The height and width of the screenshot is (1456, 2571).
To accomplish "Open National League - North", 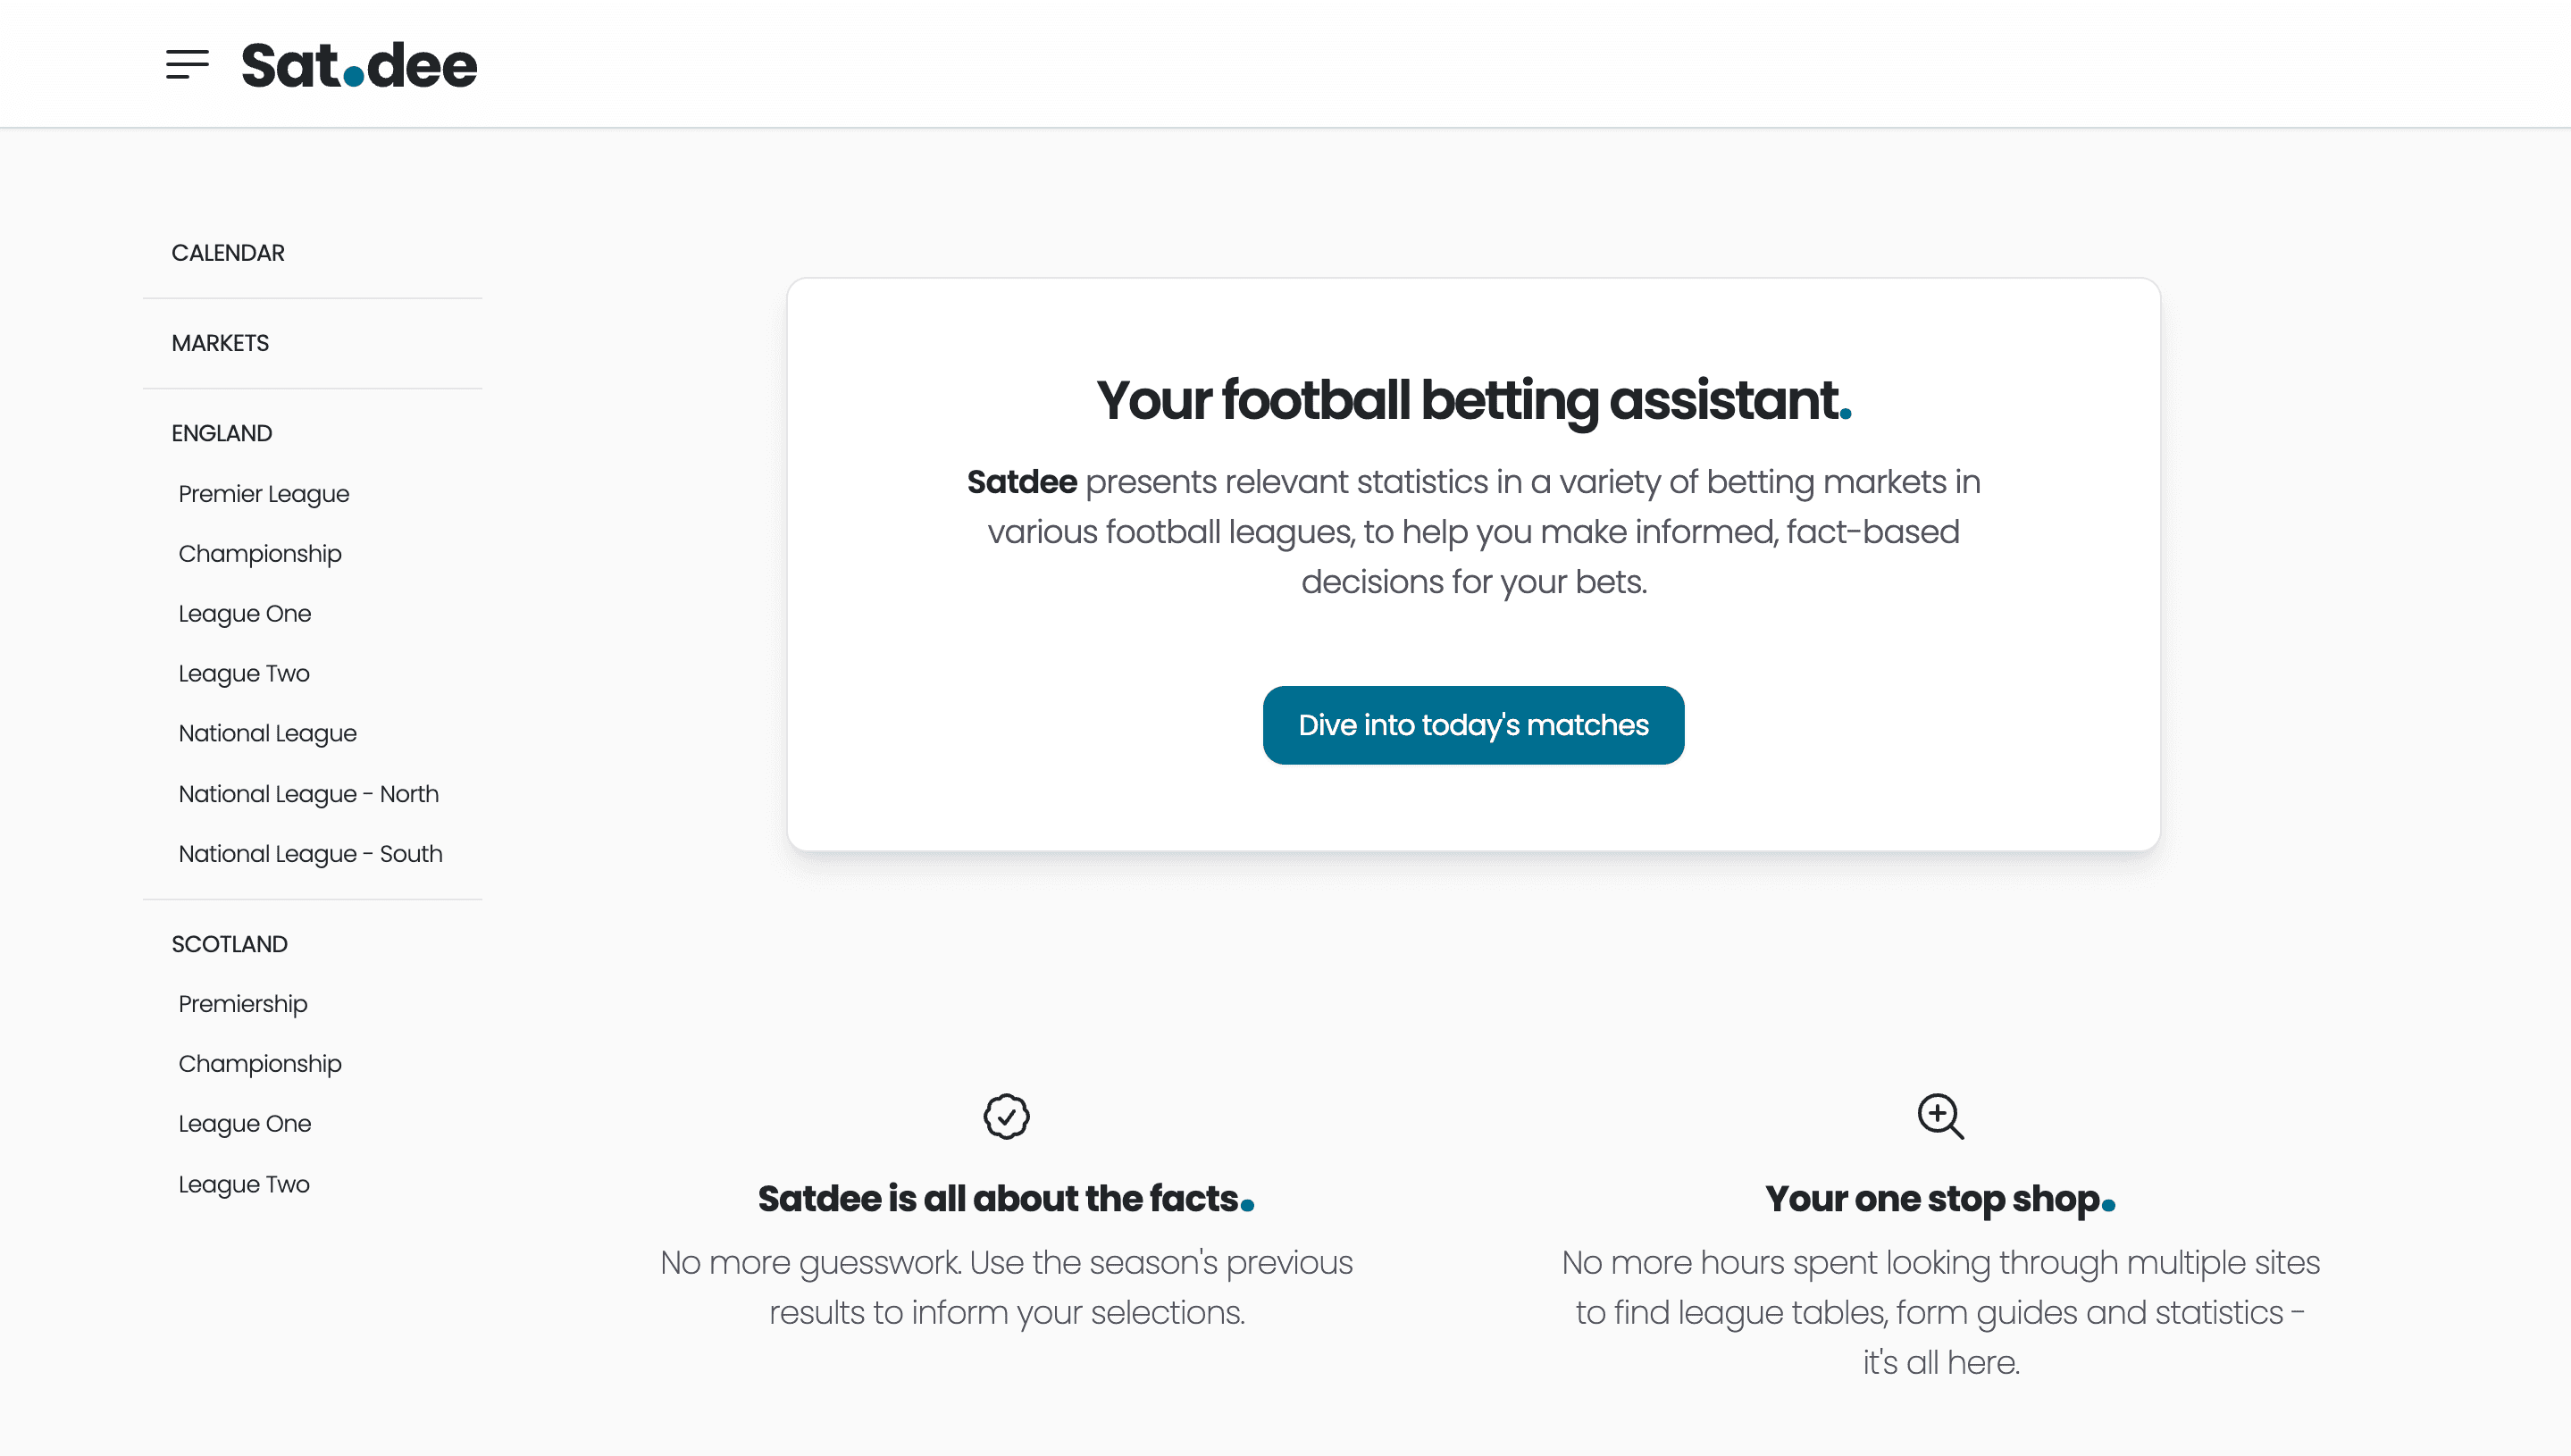I will point(309,794).
